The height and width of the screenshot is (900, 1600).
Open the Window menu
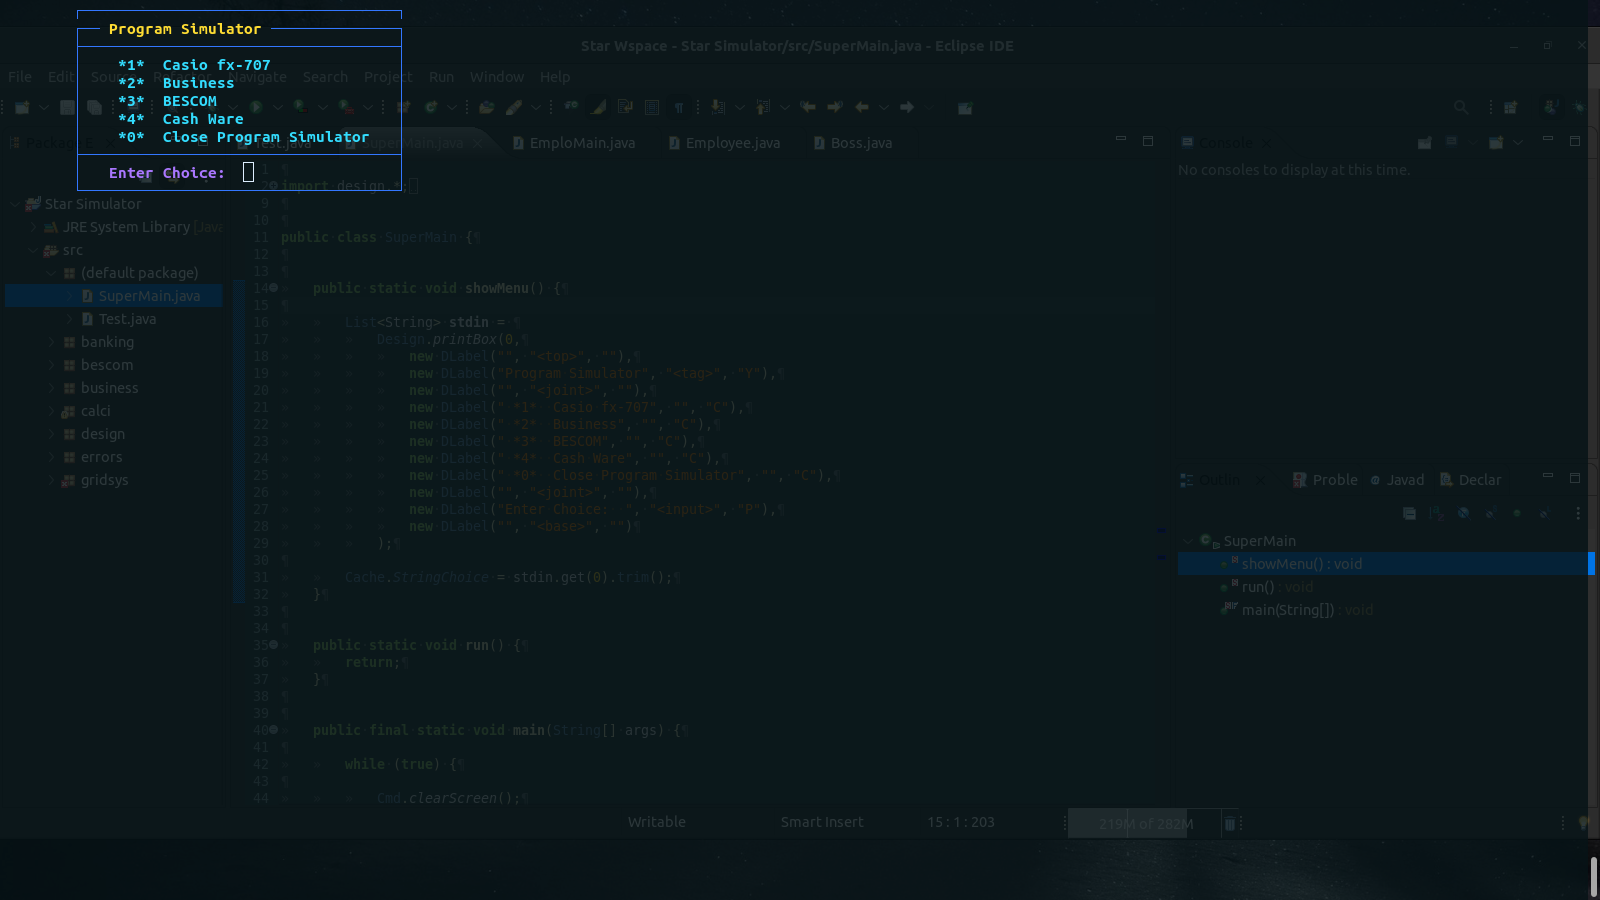pyautogui.click(x=497, y=77)
